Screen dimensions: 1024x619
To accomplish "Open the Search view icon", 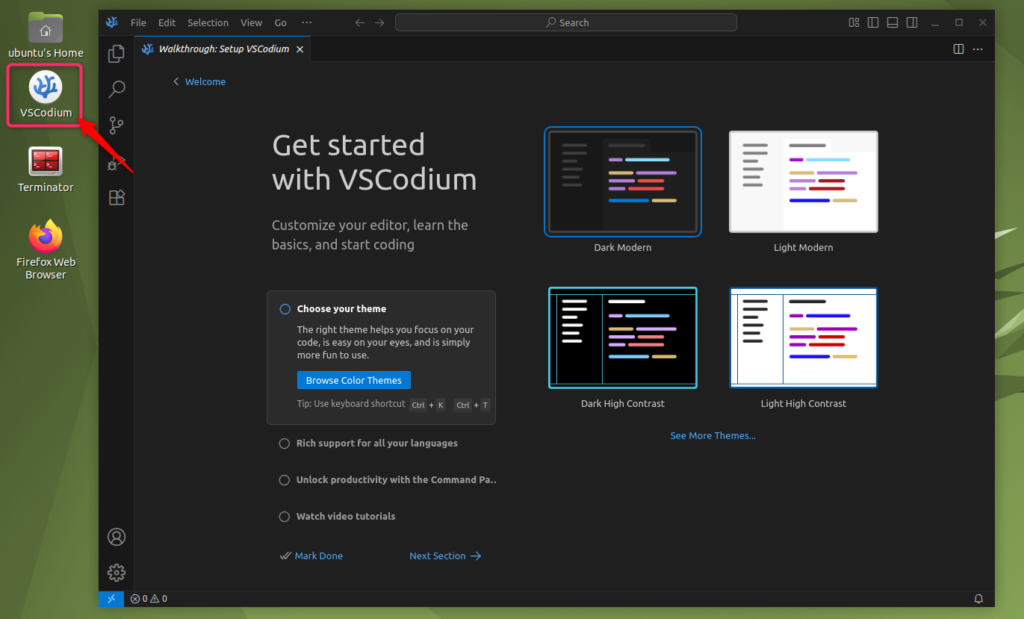I will (x=116, y=89).
